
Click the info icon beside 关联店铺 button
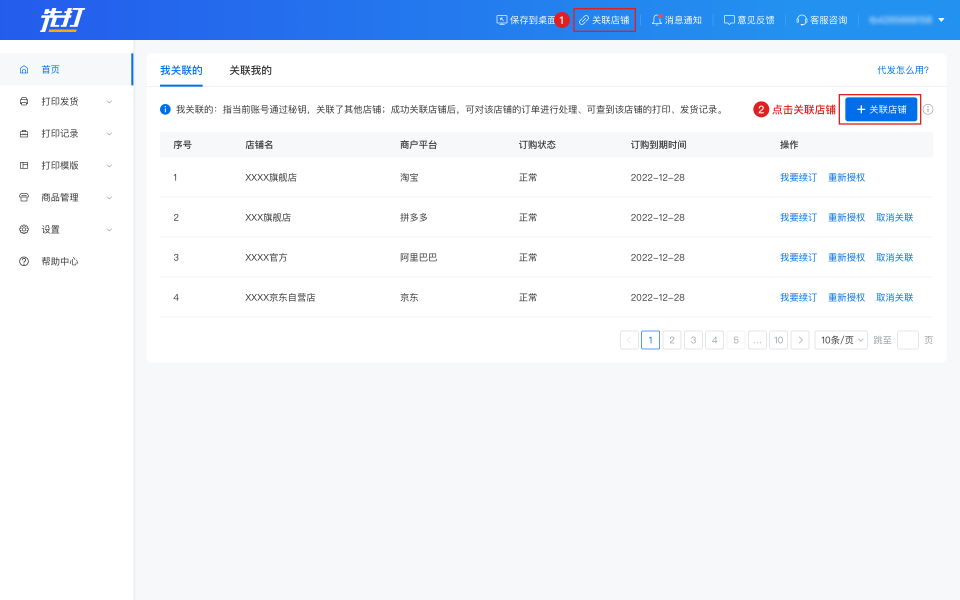coord(928,109)
